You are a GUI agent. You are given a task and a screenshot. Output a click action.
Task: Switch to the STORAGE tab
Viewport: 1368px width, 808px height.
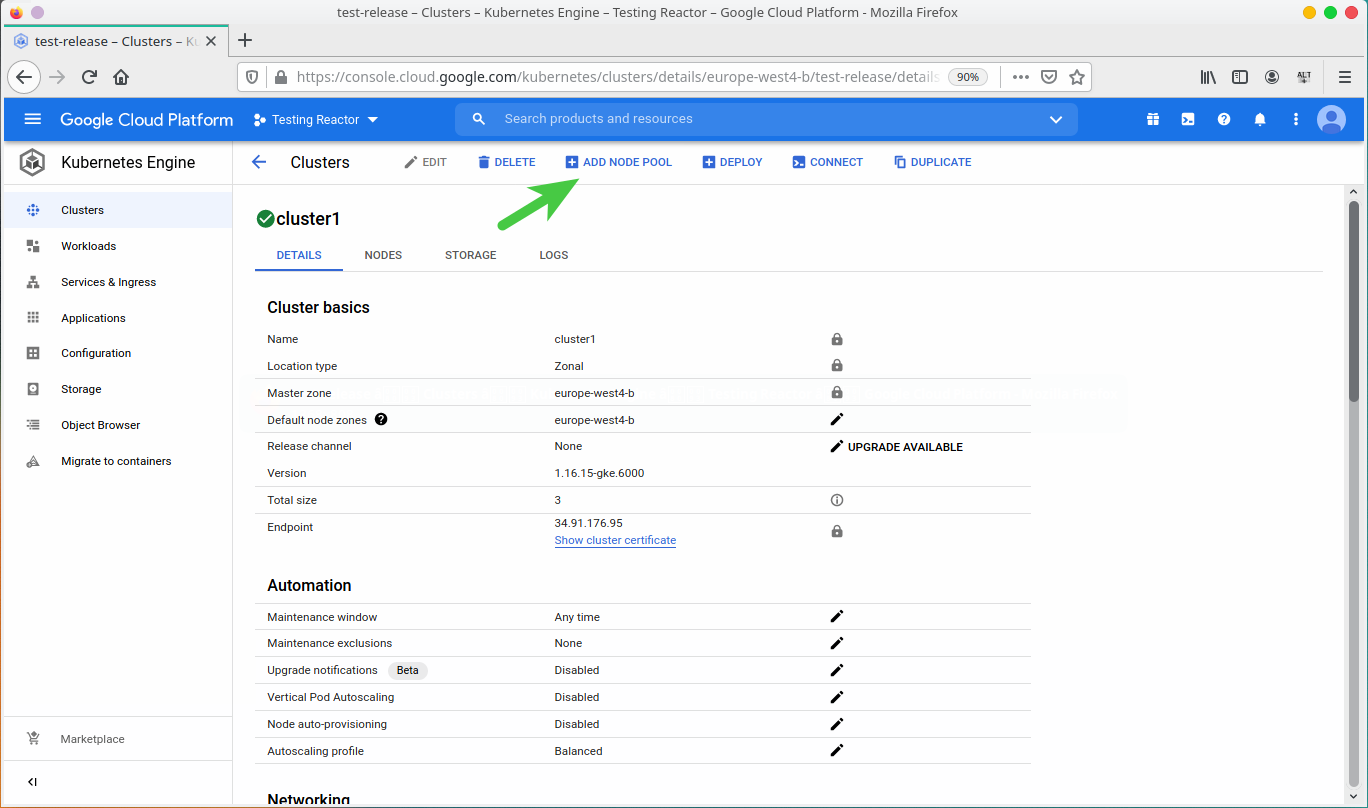click(x=471, y=255)
